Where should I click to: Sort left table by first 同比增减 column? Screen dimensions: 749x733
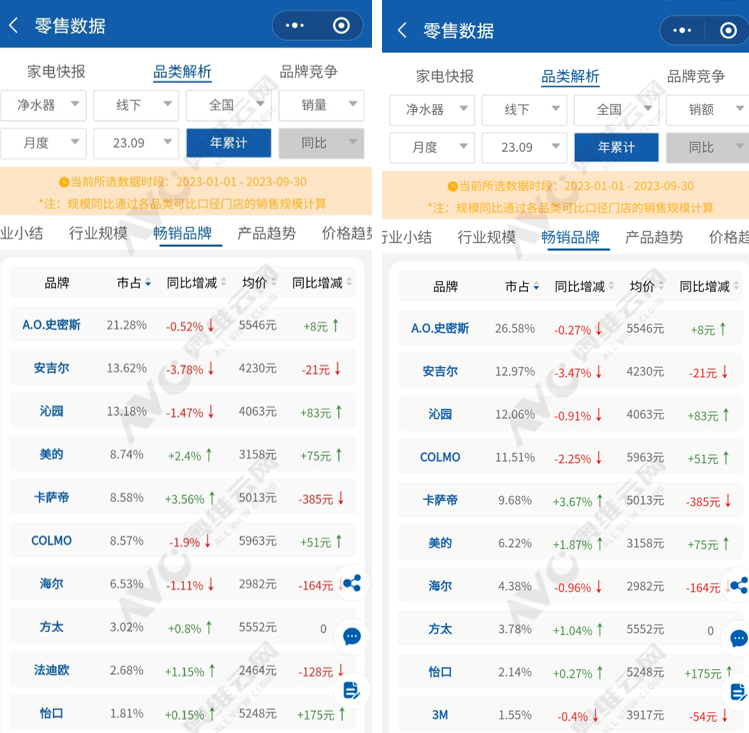(x=196, y=283)
